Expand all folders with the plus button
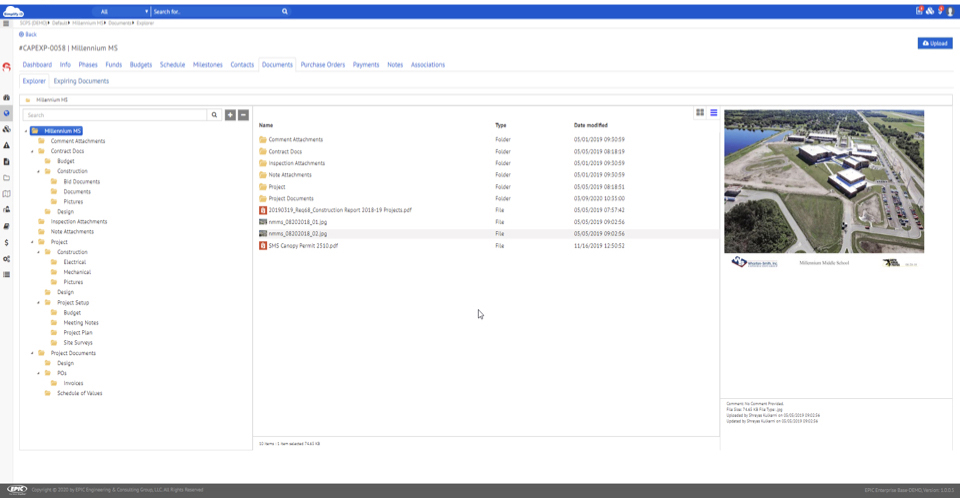This screenshot has width=960, height=498. (230, 115)
